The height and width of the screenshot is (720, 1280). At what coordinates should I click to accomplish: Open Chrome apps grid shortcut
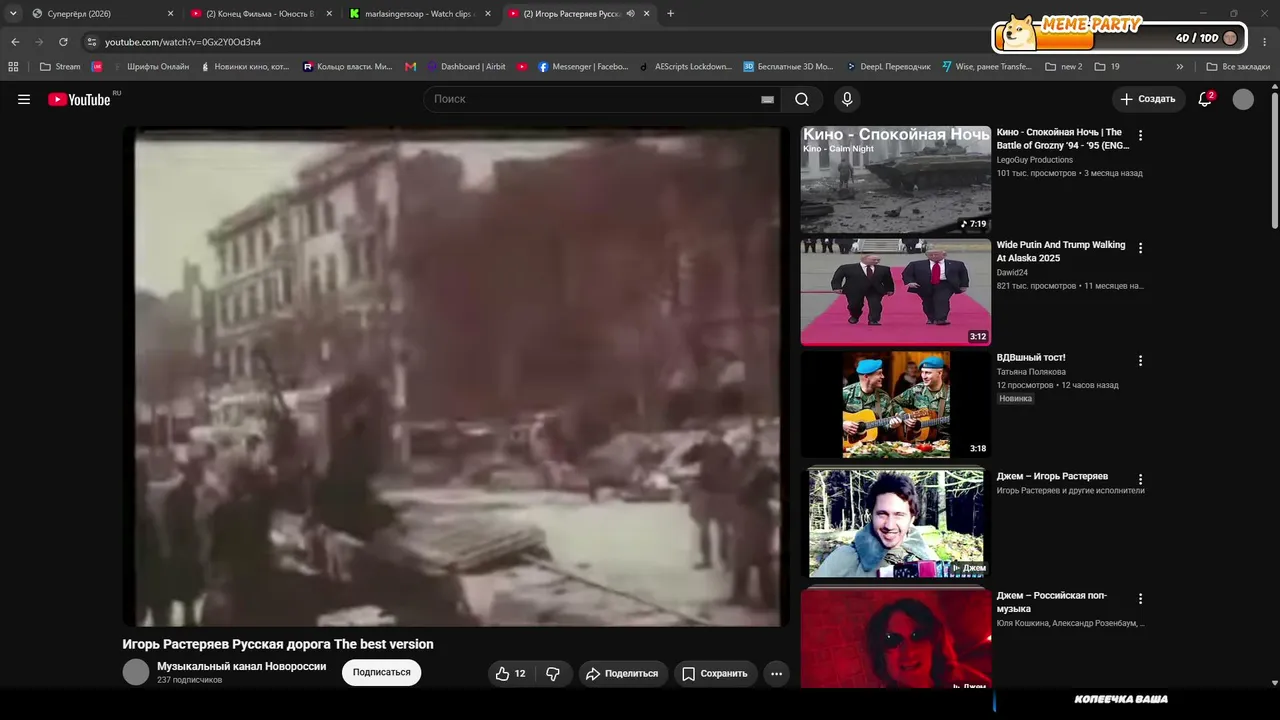[x=13, y=67]
